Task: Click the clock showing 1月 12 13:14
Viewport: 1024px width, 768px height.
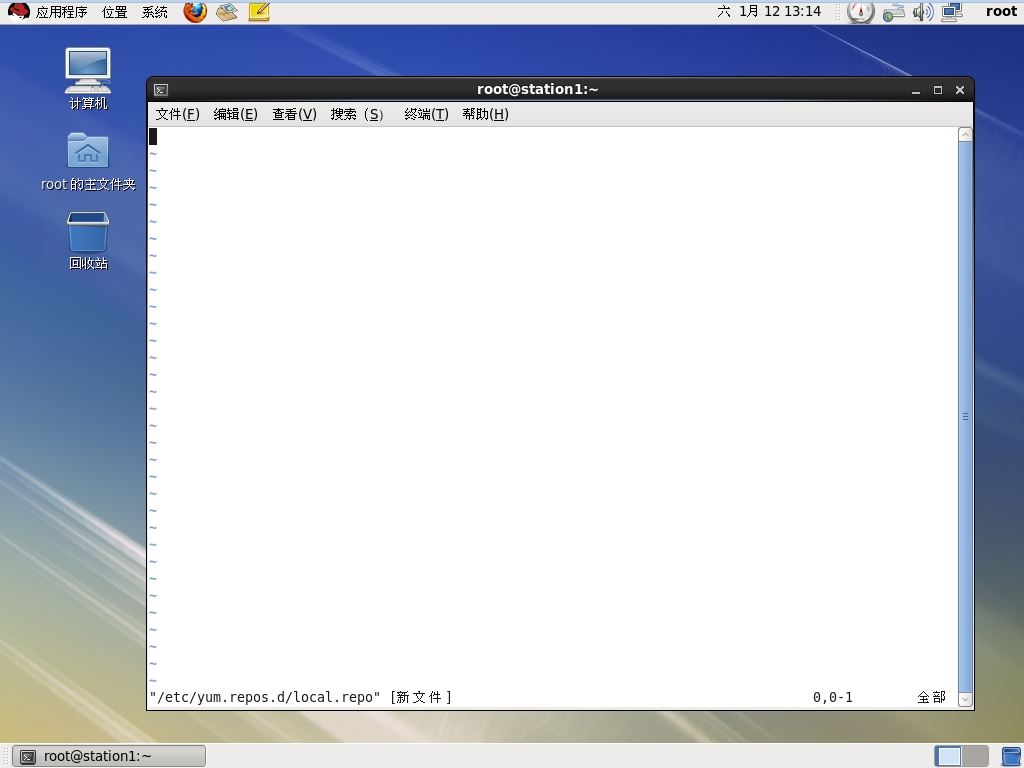Action: tap(769, 11)
